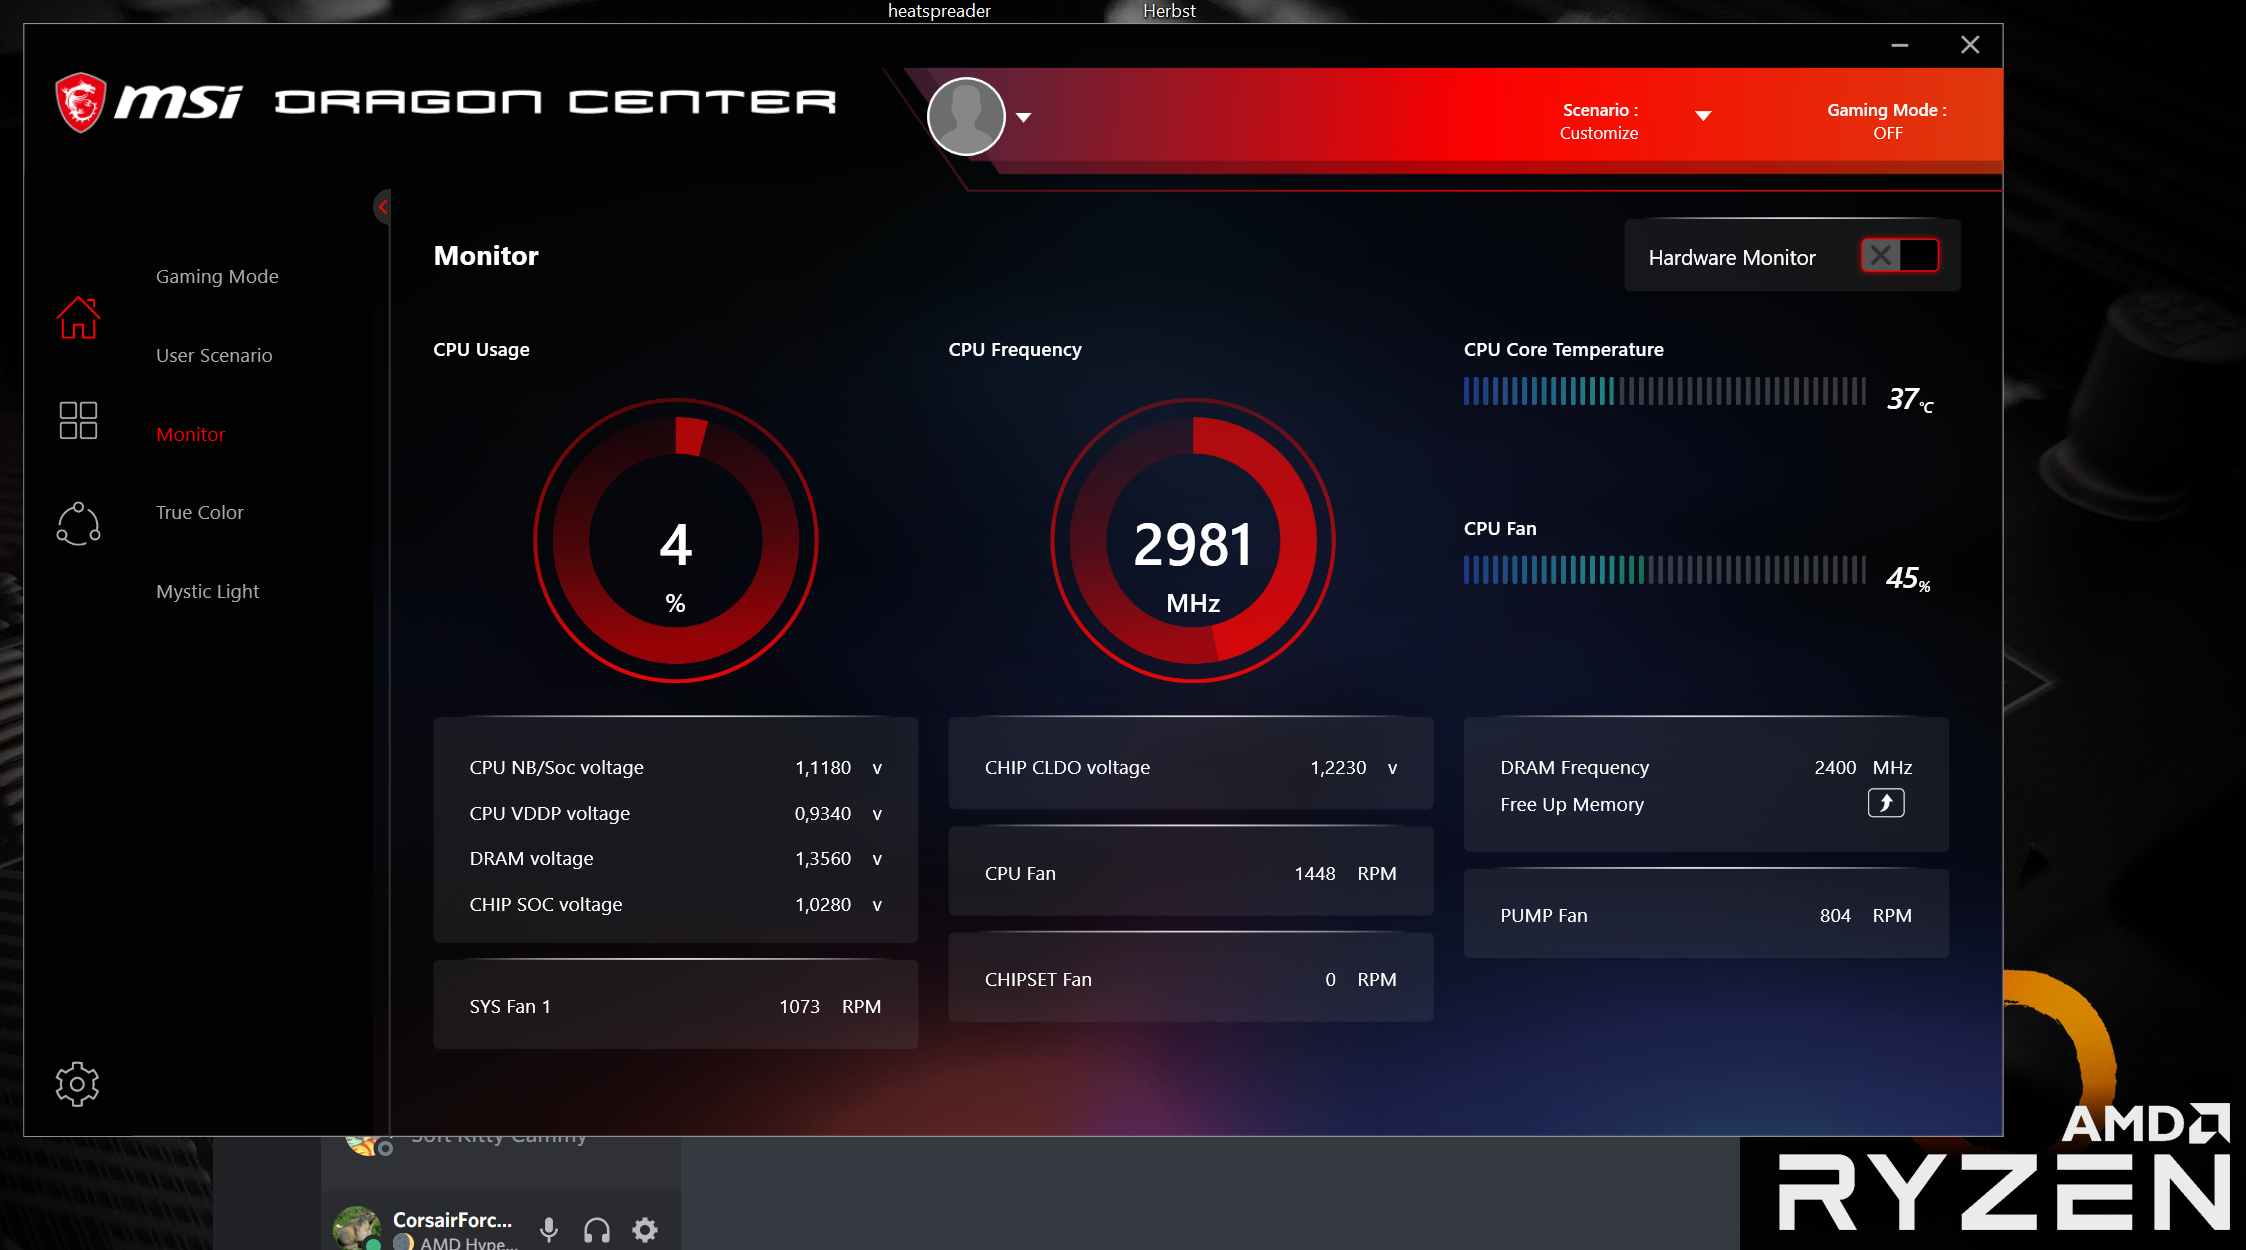Expand the profile avatar dropdown arrow
This screenshot has height=1250, width=2246.
coord(1023,117)
